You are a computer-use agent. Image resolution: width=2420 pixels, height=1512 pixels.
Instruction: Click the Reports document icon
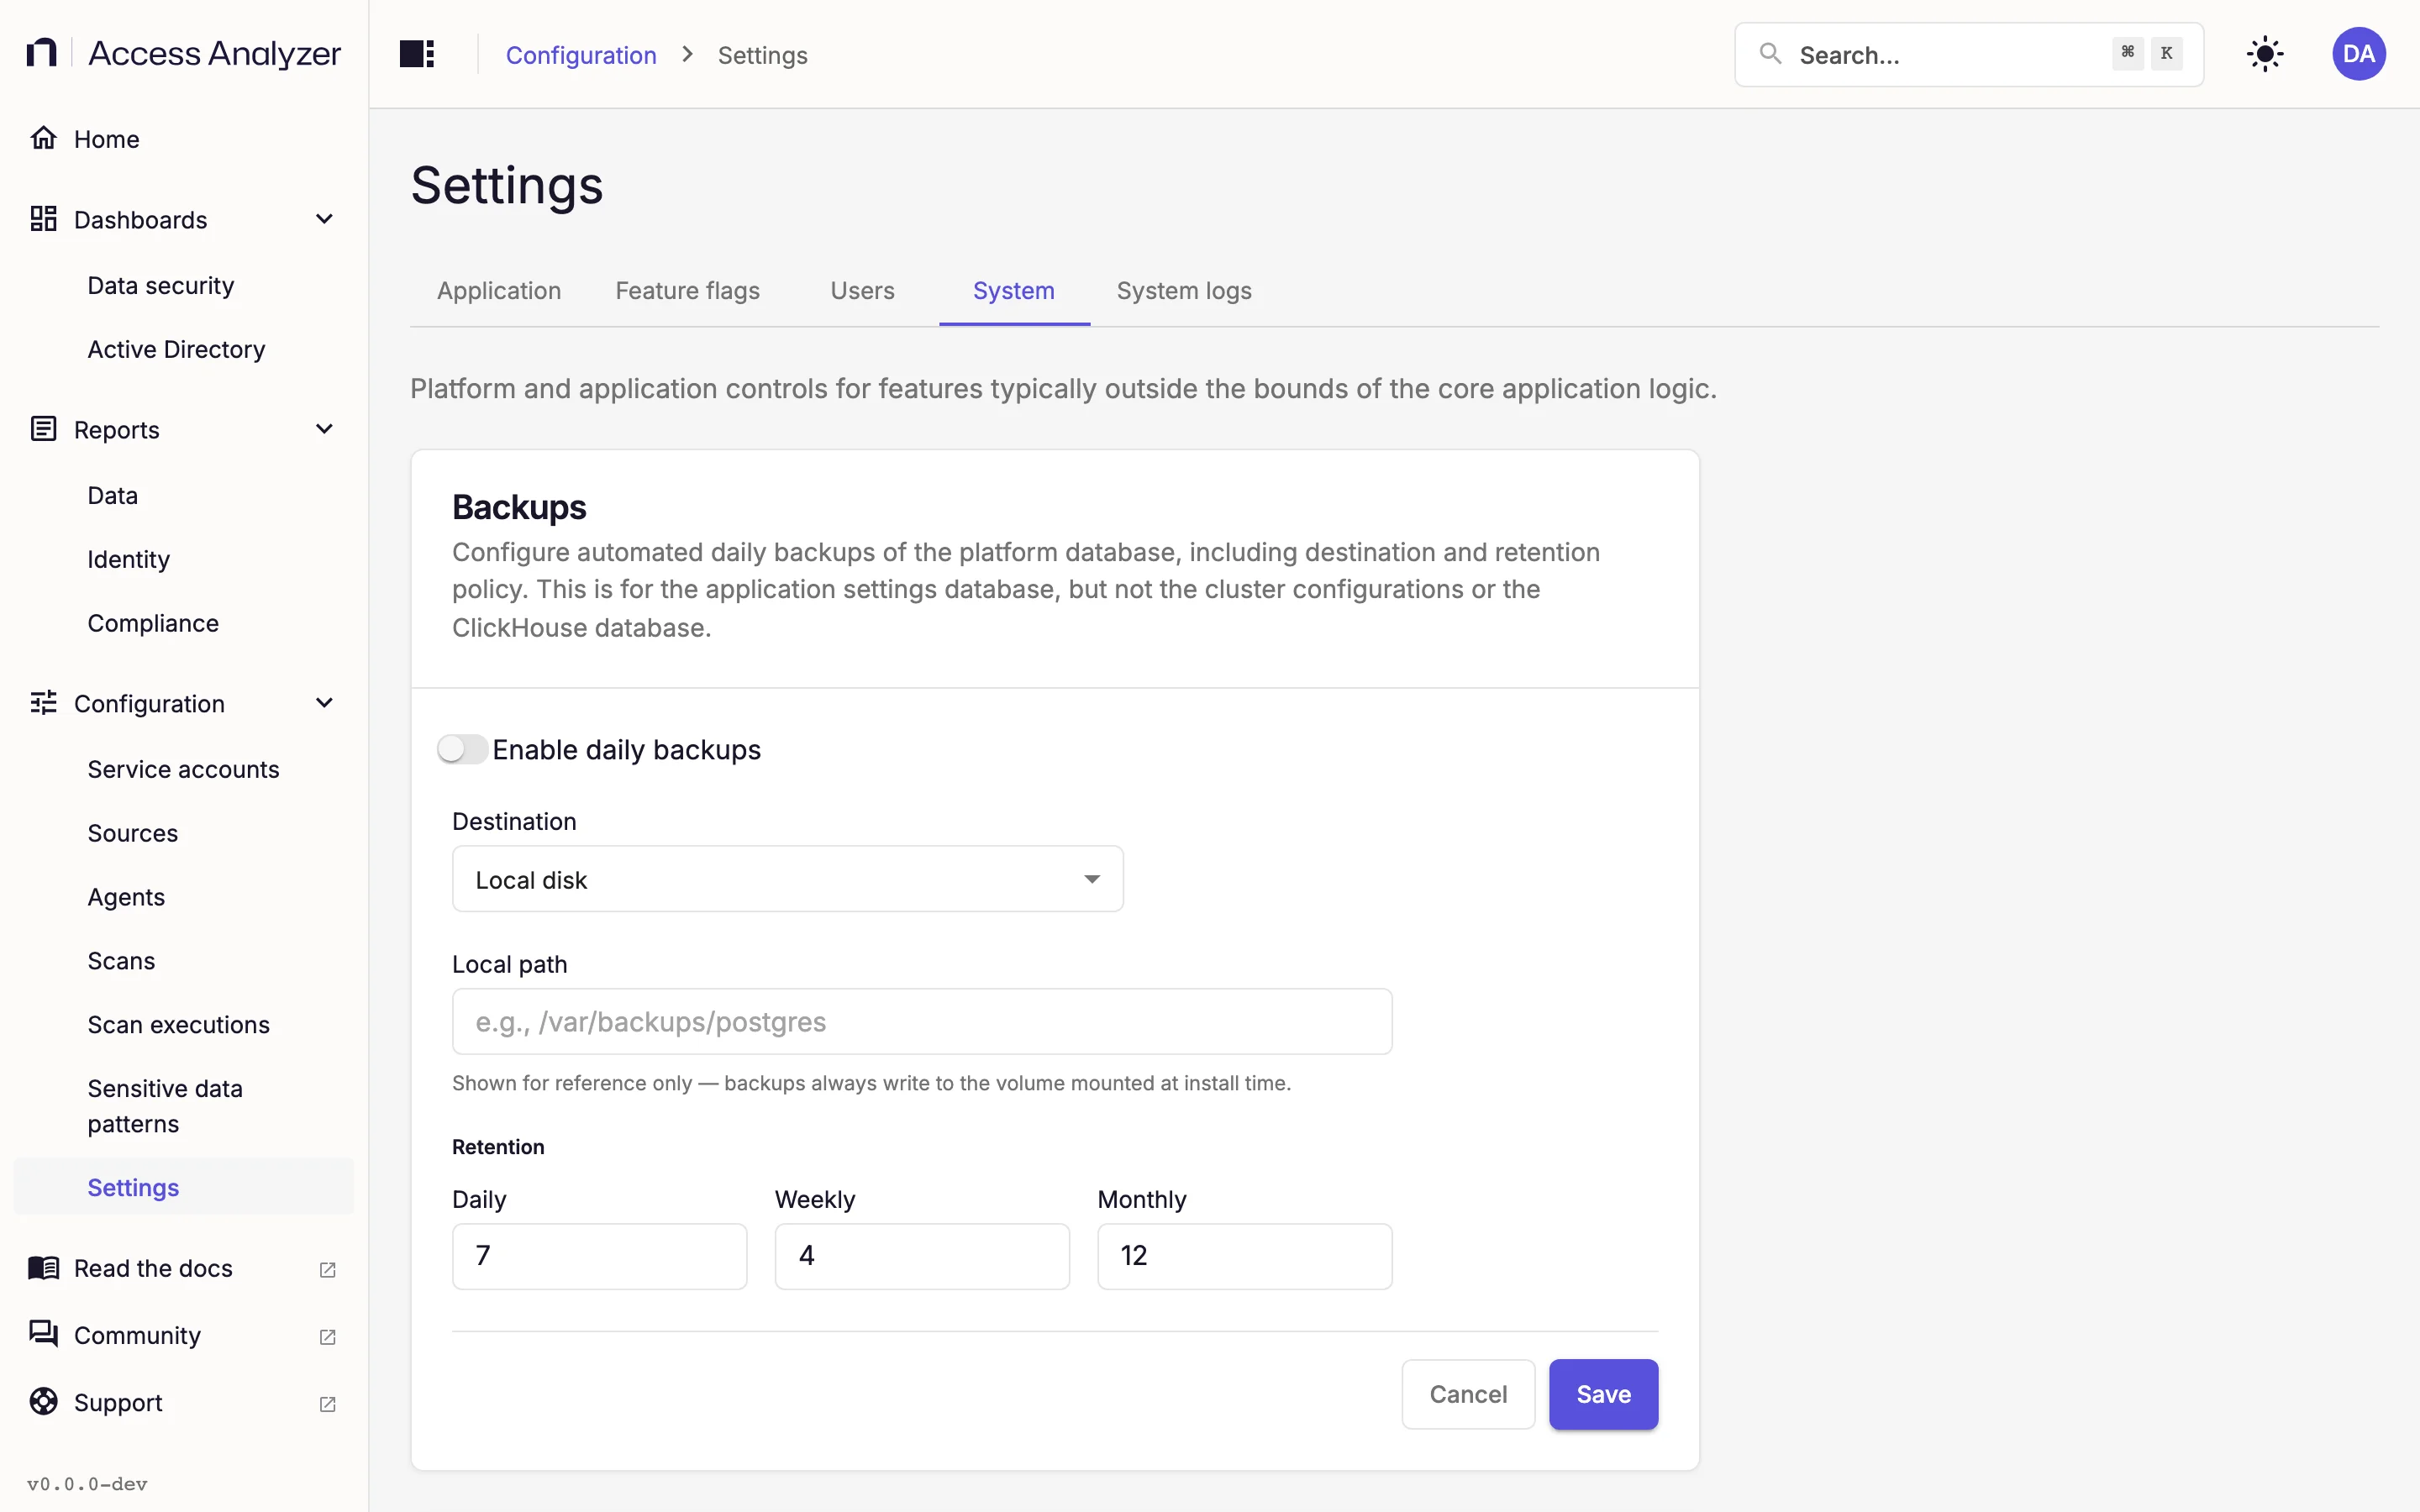pos(43,429)
